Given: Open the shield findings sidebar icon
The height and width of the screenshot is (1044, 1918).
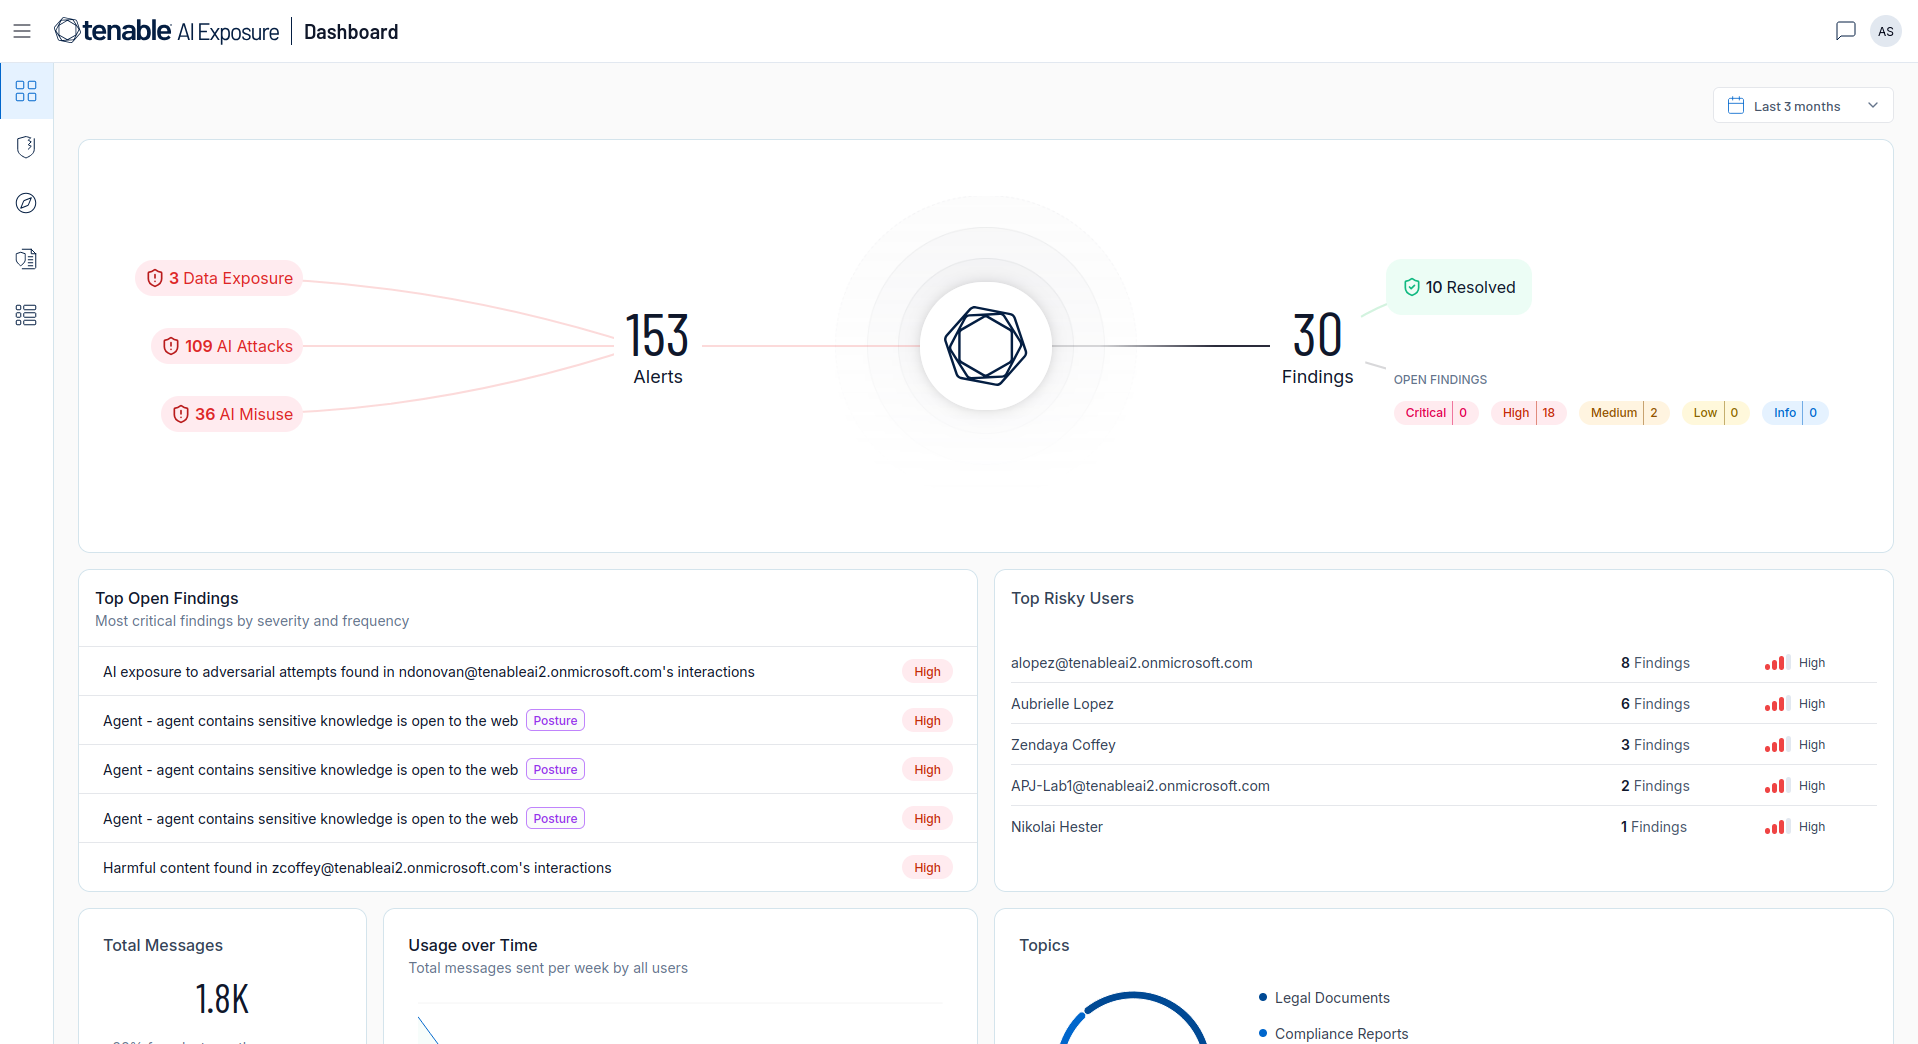Looking at the screenshot, I should point(26,147).
